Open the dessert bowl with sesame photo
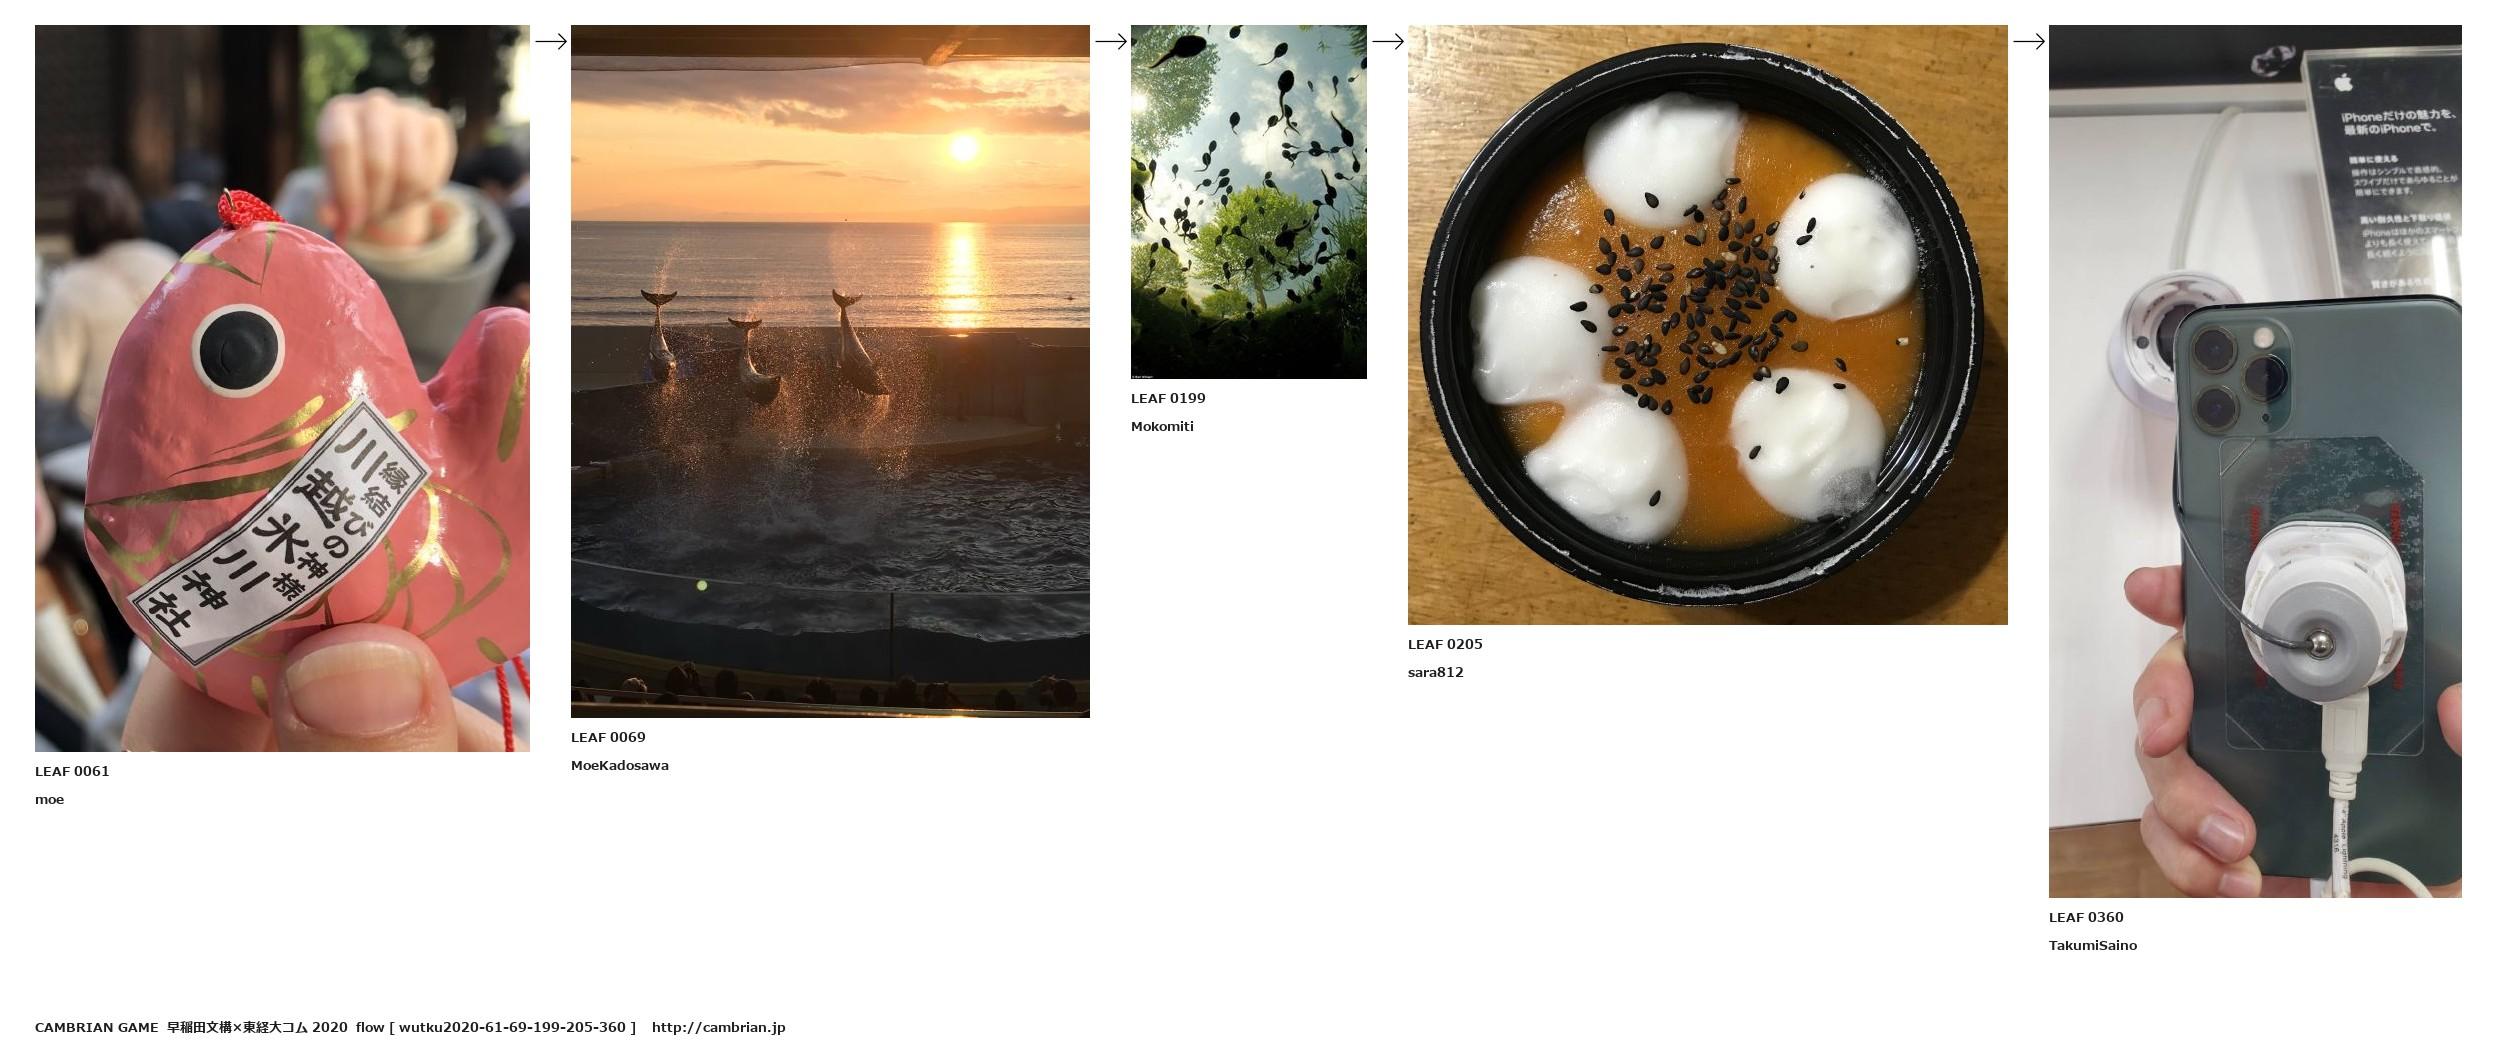Image resolution: width=2497 pixels, height=1052 pixels. [1708, 325]
